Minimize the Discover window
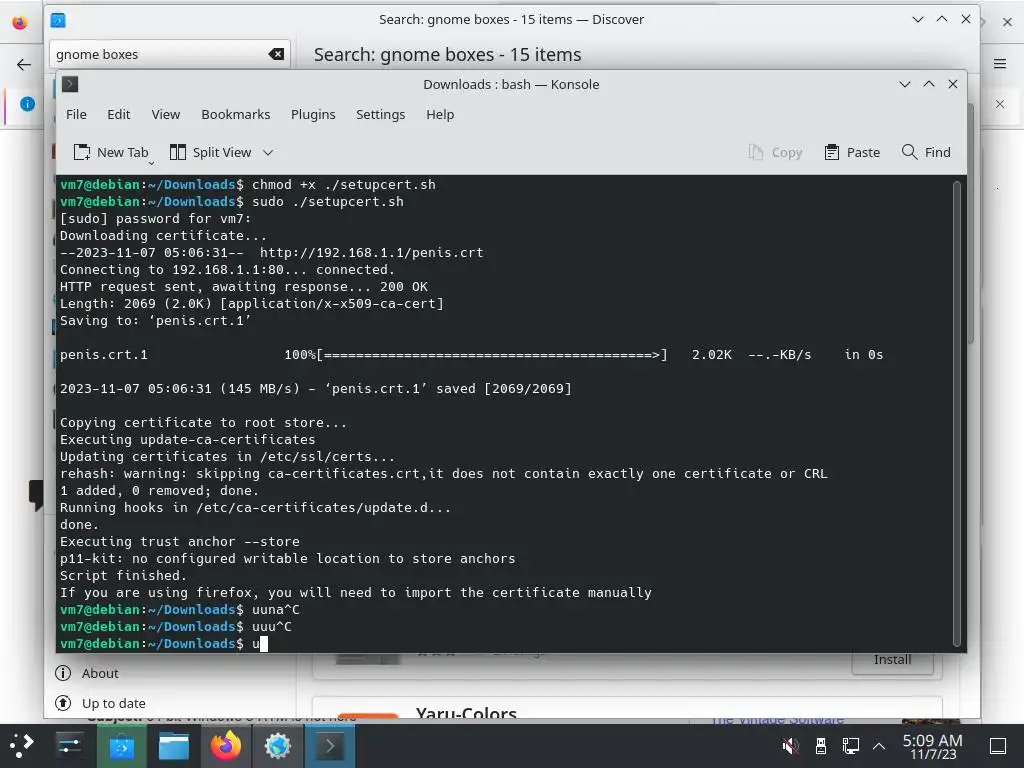The width and height of the screenshot is (1024, 768). pos(918,20)
